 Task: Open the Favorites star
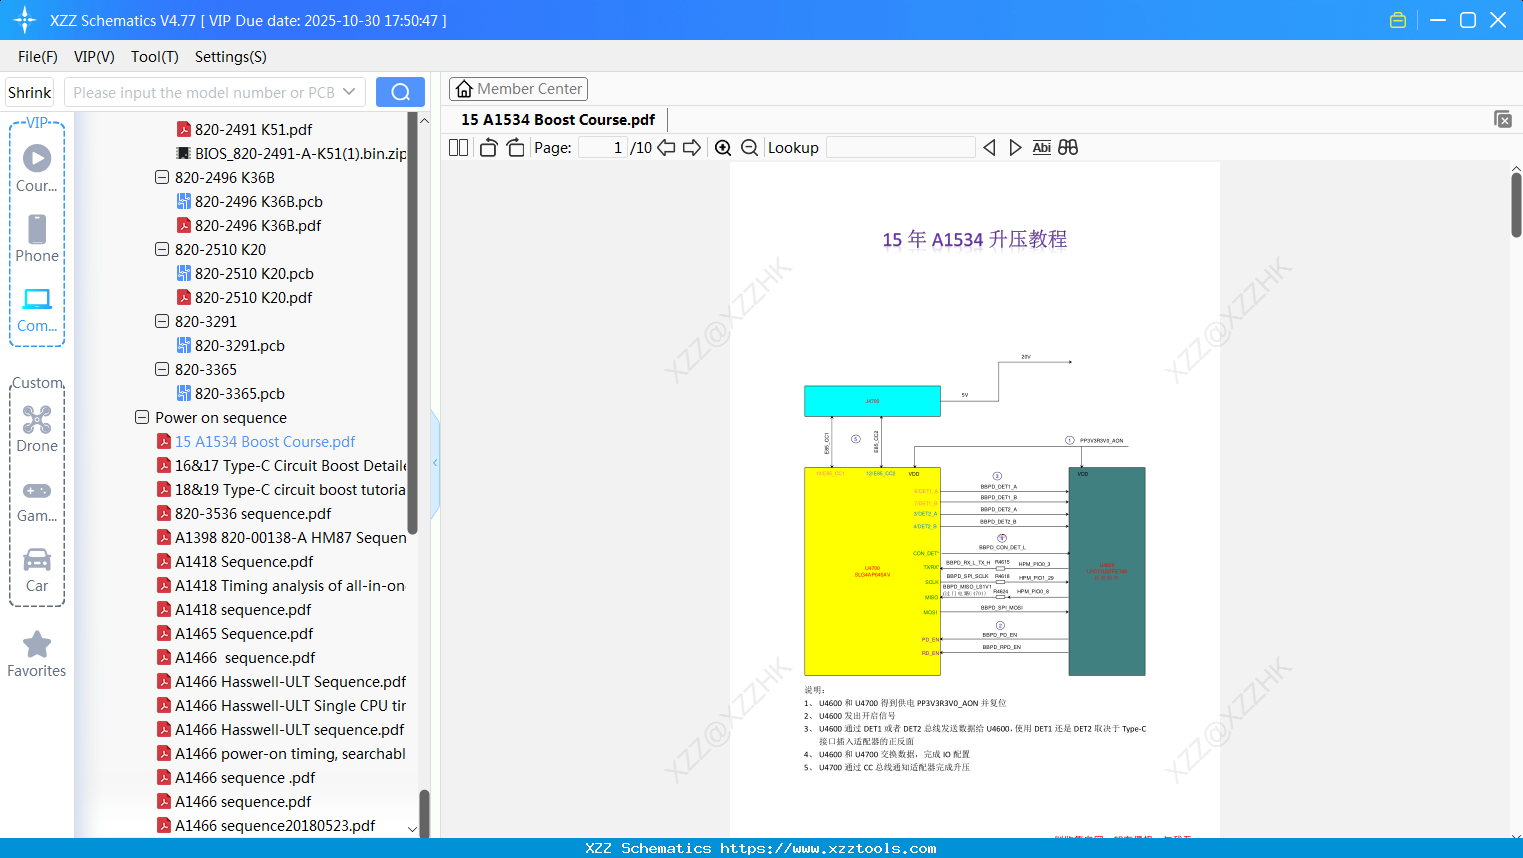pyautogui.click(x=37, y=655)
